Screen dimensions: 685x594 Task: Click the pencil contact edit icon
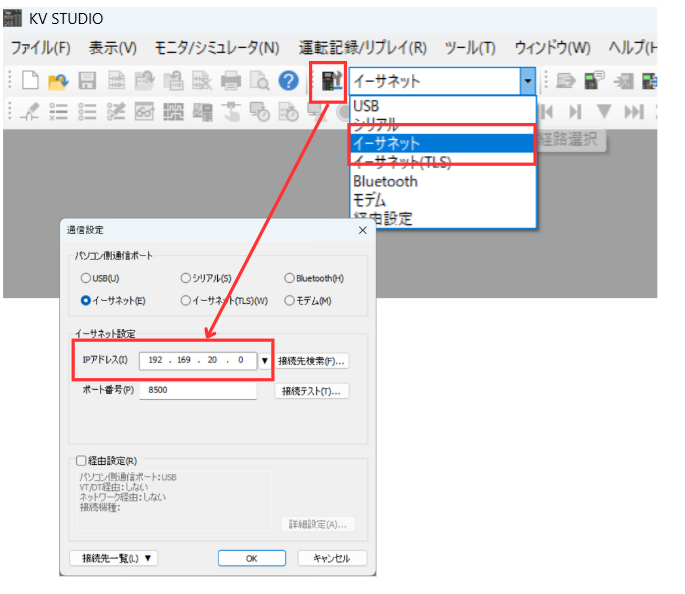coord(30,112)
